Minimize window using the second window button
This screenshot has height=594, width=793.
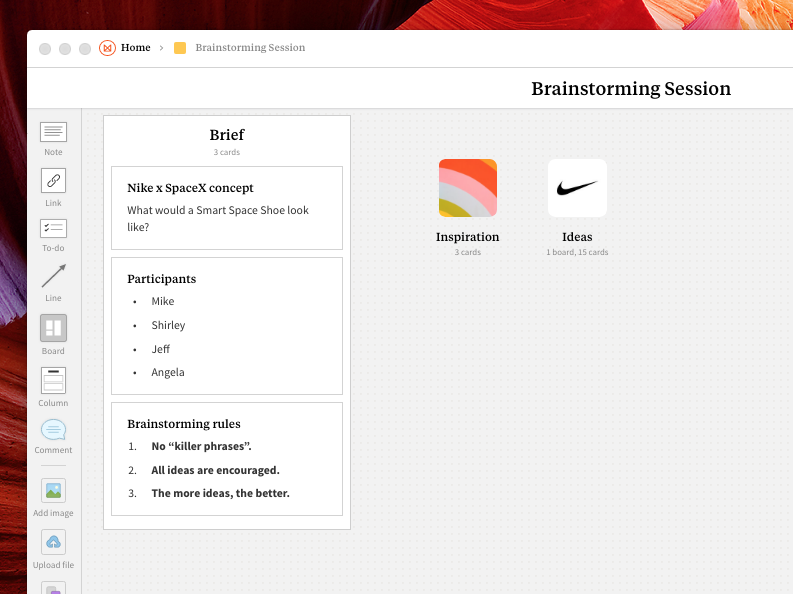[65, 49]
